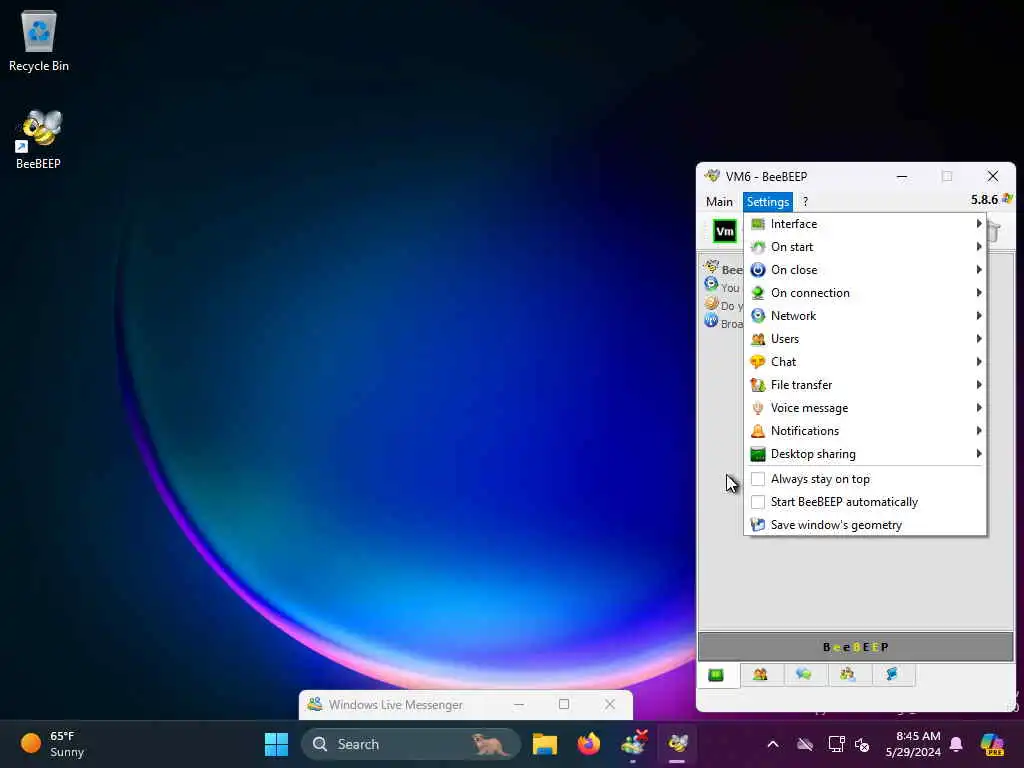
Task: Click the BeeBEEP banner bar
Action: 856,647
